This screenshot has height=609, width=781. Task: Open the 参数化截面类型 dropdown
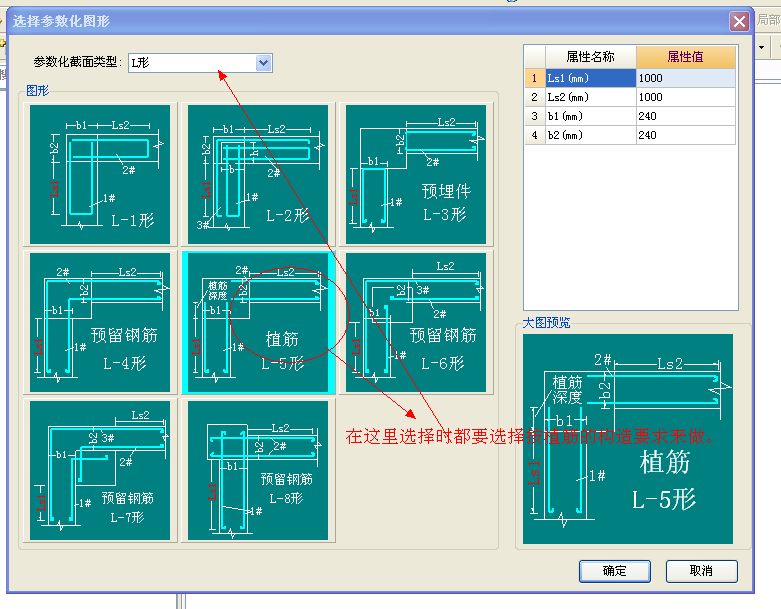263,63
